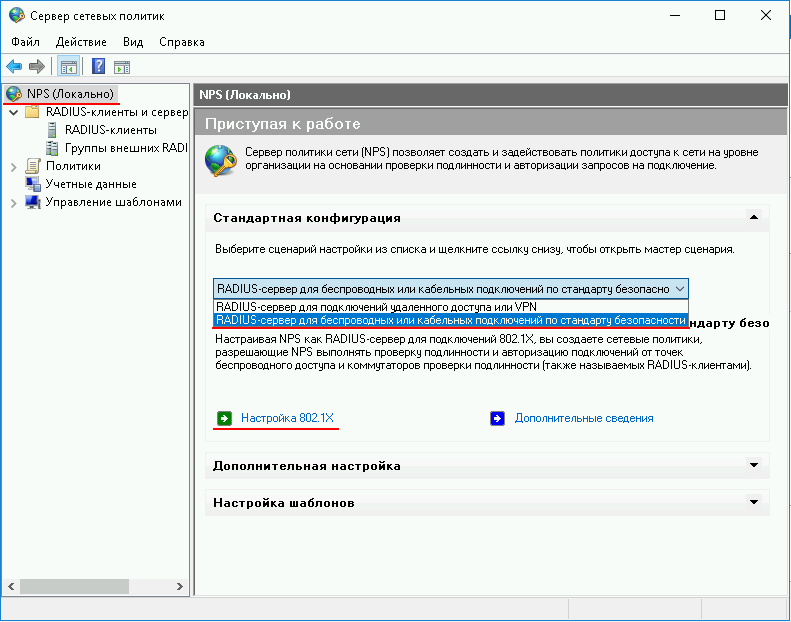Maximize the Сервер сетевых политик window
Viewport: 791px width, 622px height.
pyautogui.click(x=720, y=16)
